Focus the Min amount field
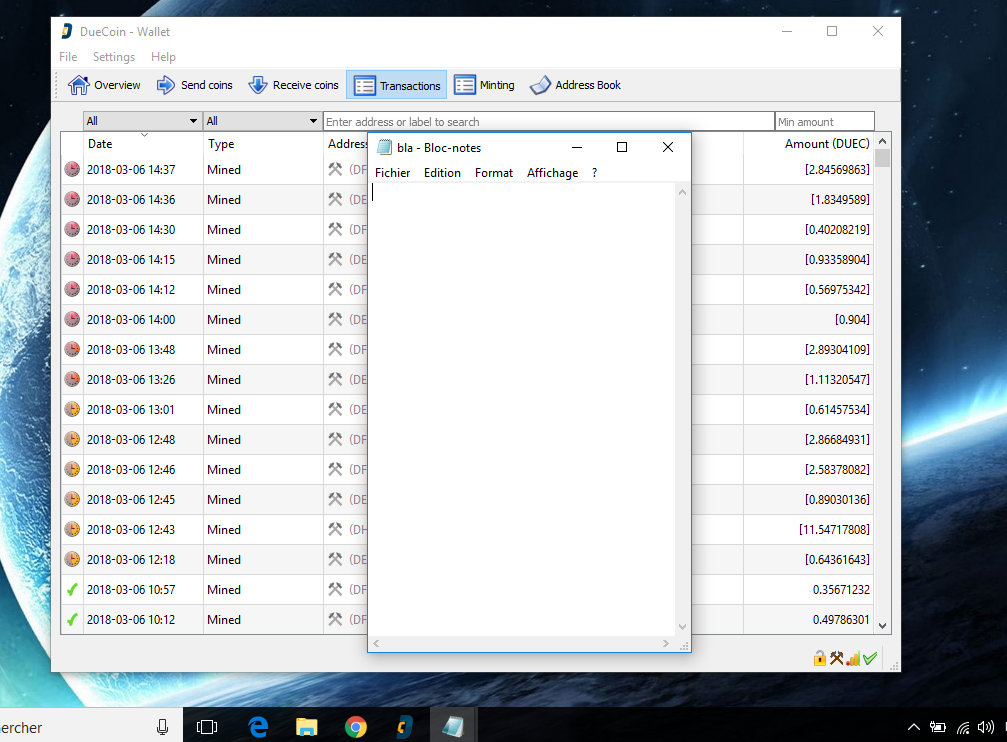 coord(825,121)
